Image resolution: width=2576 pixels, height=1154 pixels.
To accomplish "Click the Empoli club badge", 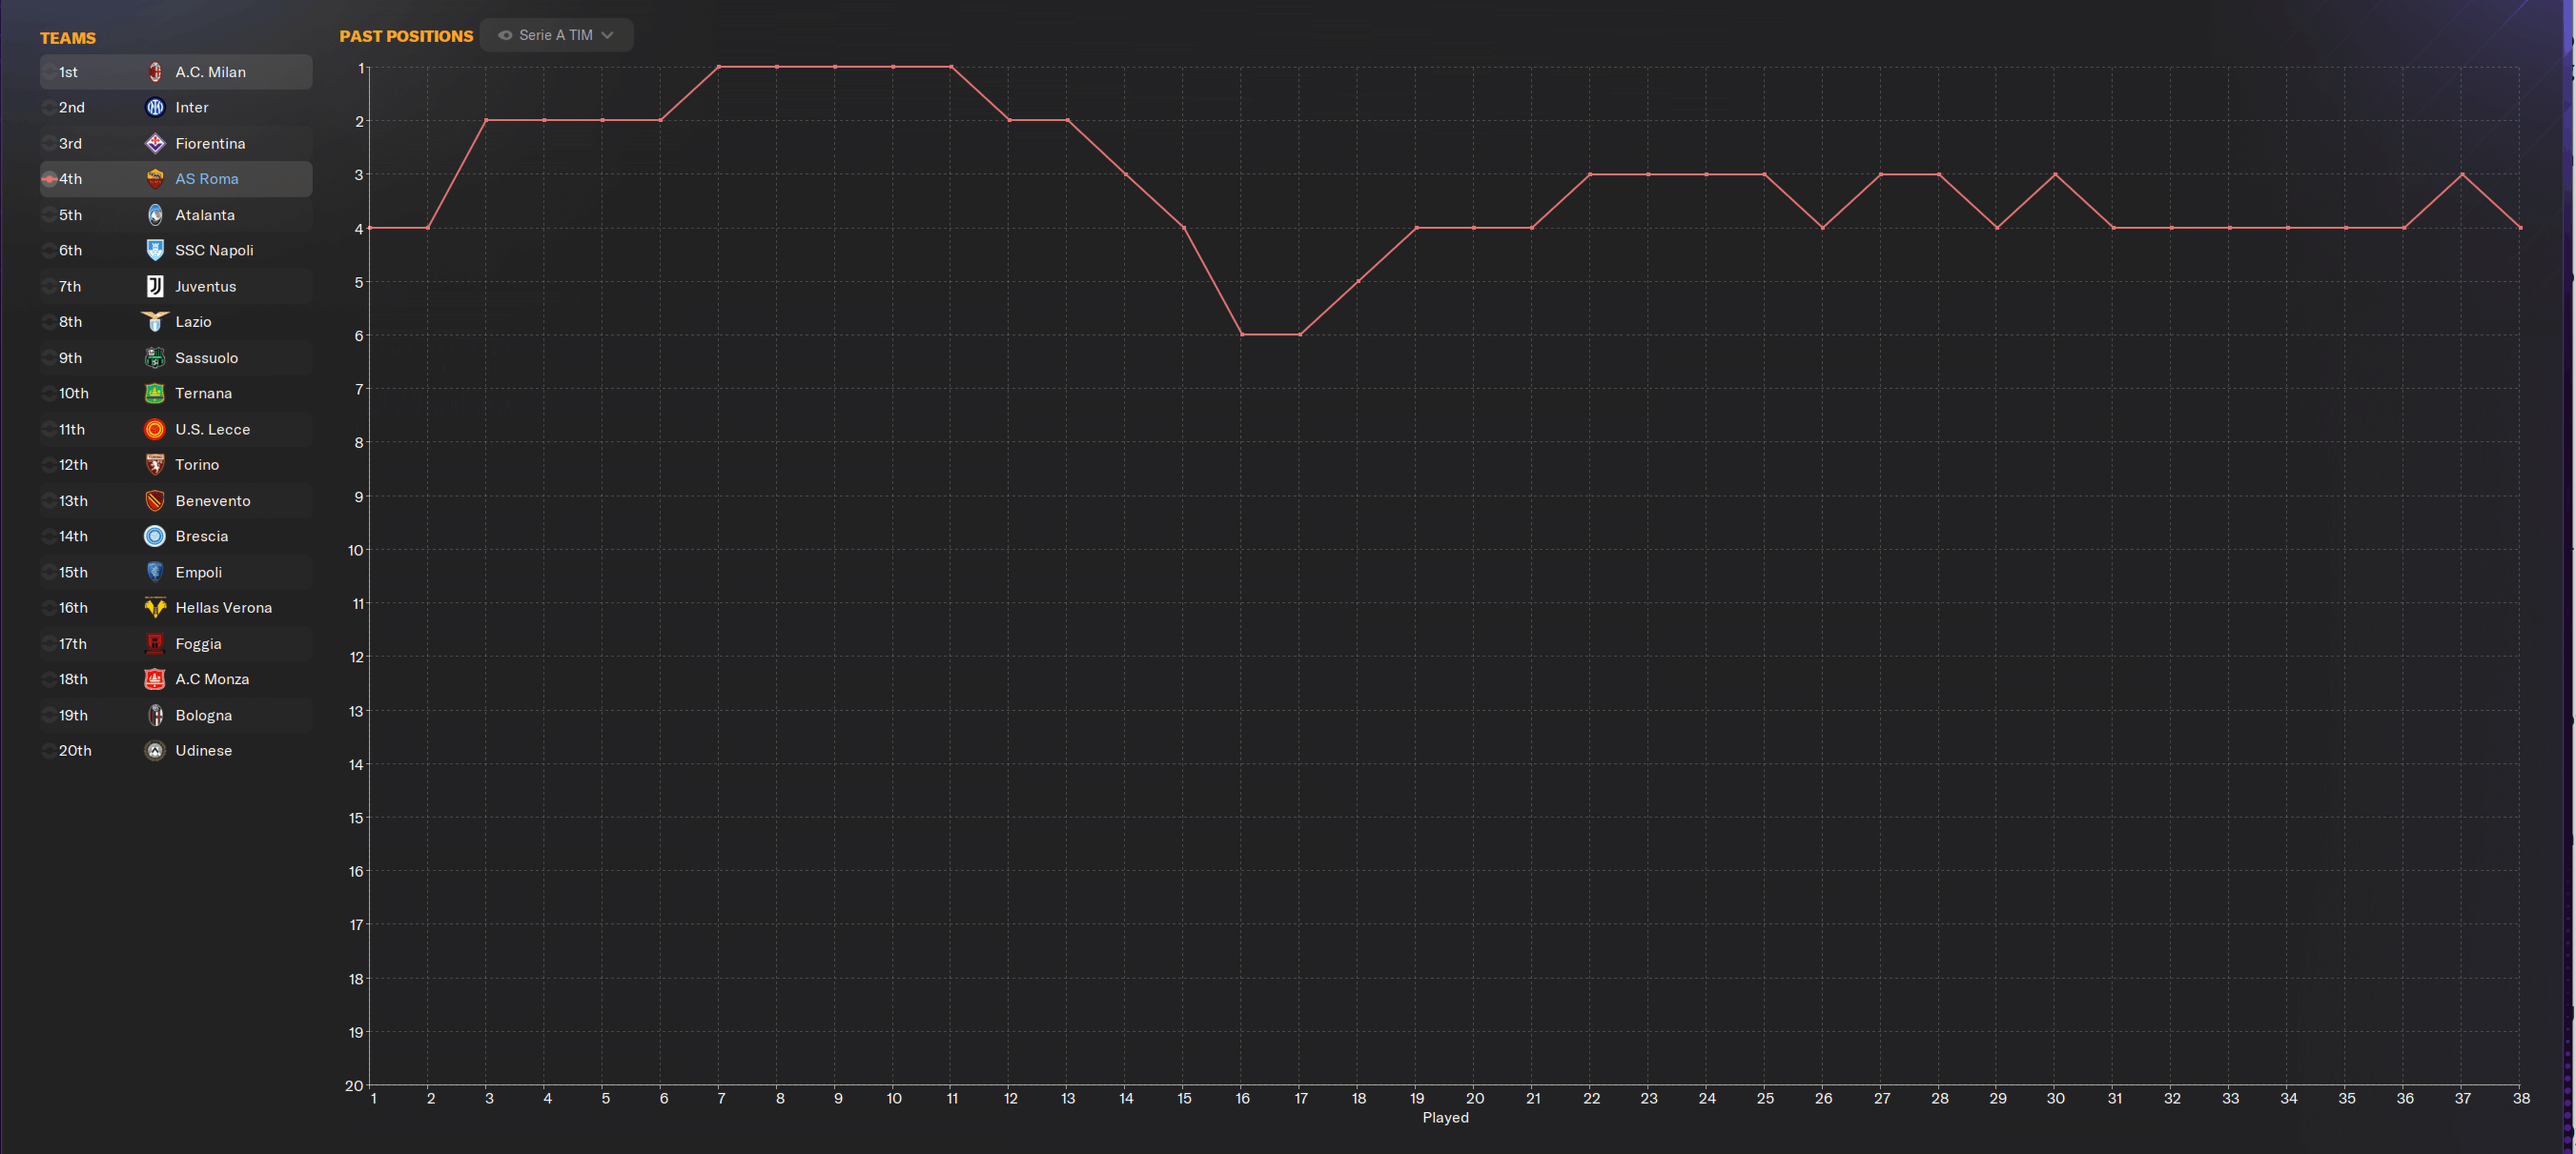I will tap(155, 572).
